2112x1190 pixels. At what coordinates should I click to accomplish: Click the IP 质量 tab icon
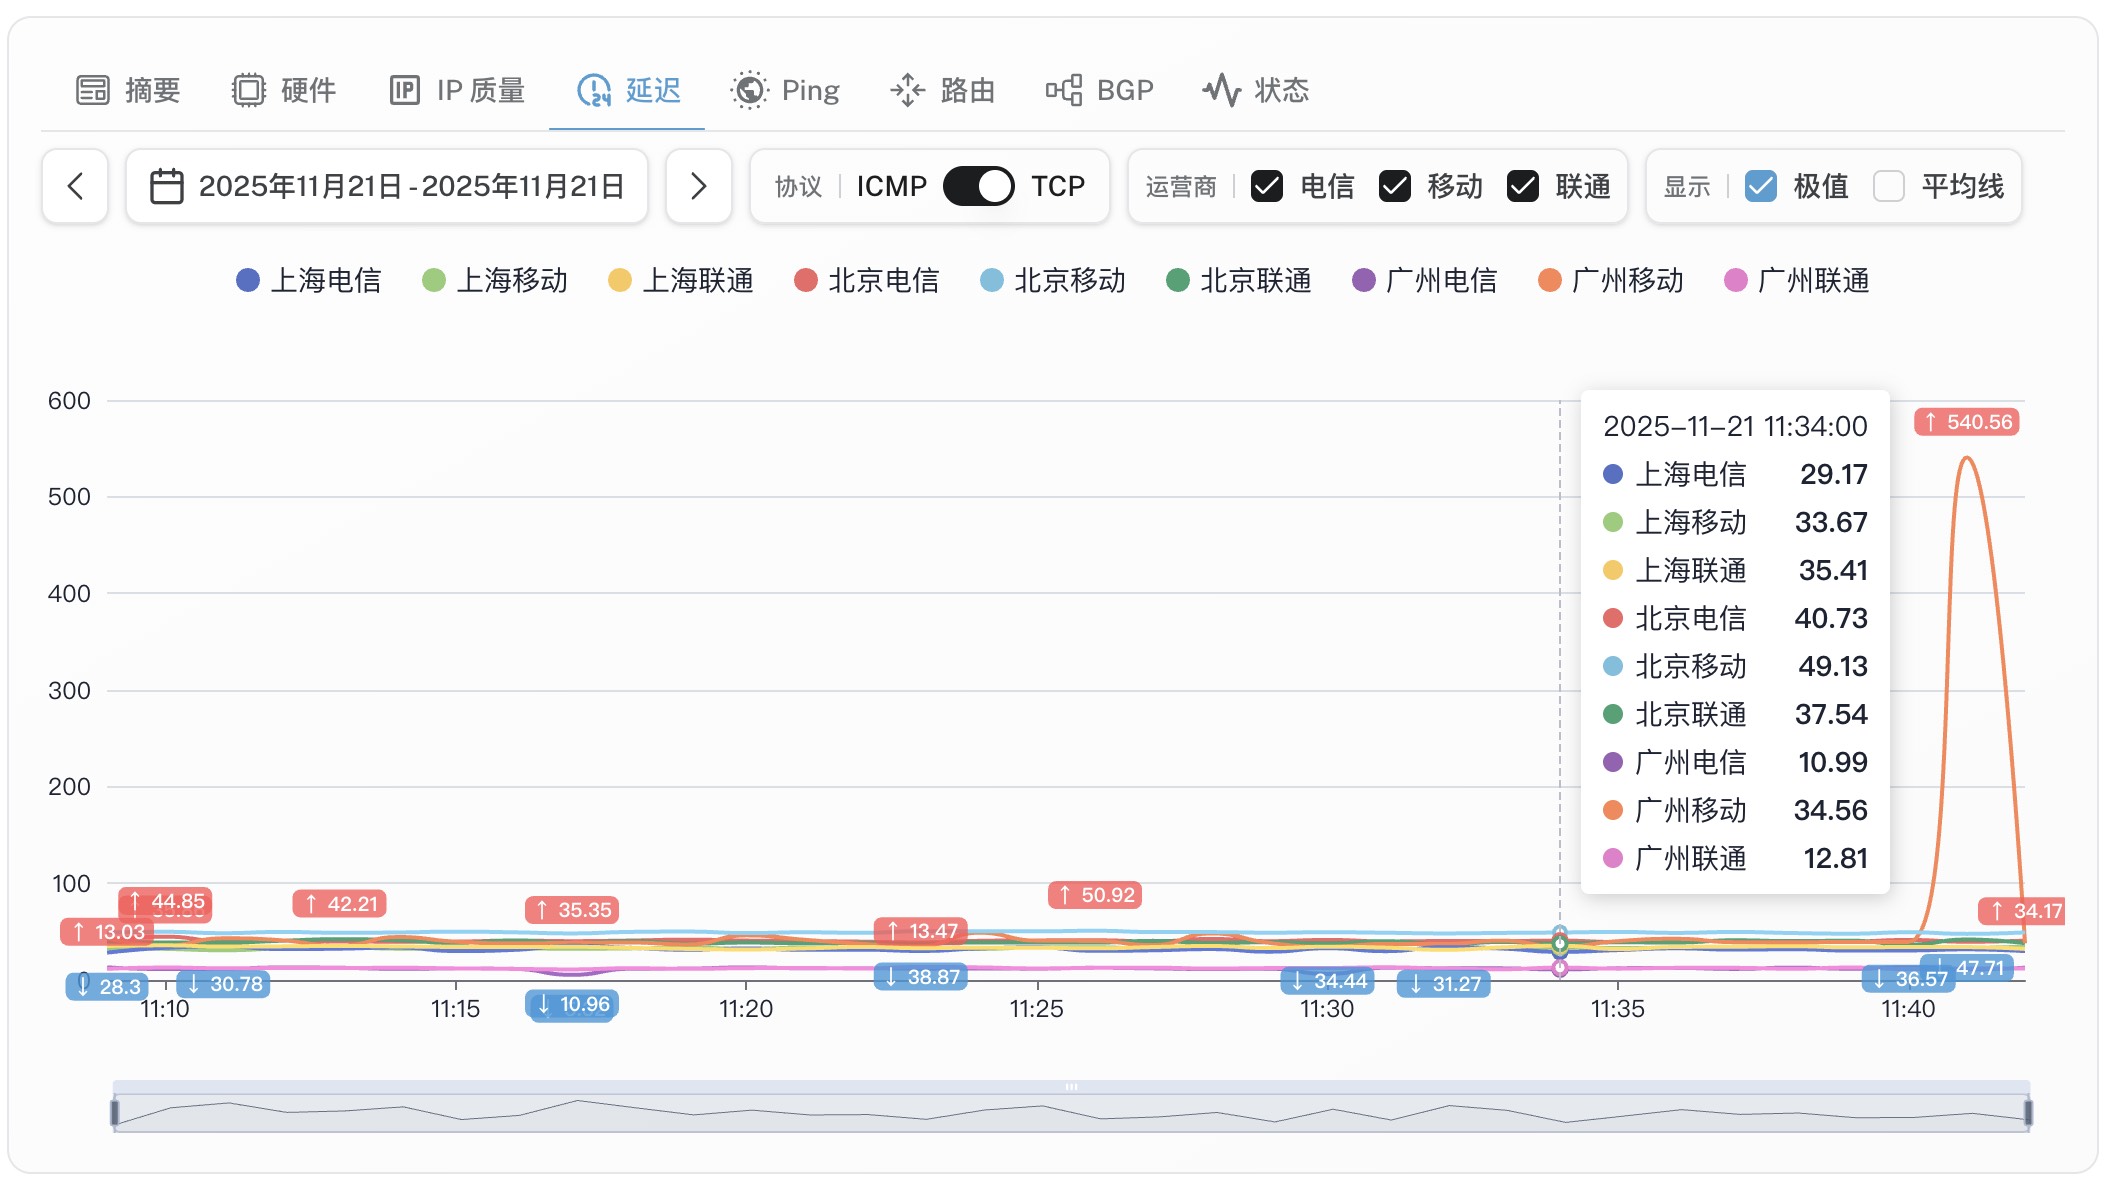404,90
